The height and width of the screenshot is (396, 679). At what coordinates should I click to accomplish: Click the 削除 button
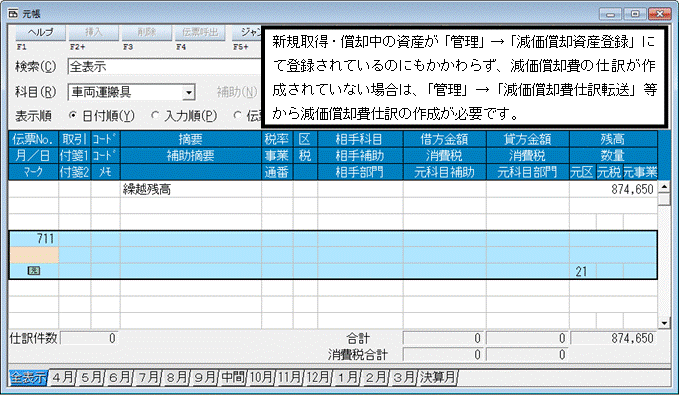[x=147, y=32]
